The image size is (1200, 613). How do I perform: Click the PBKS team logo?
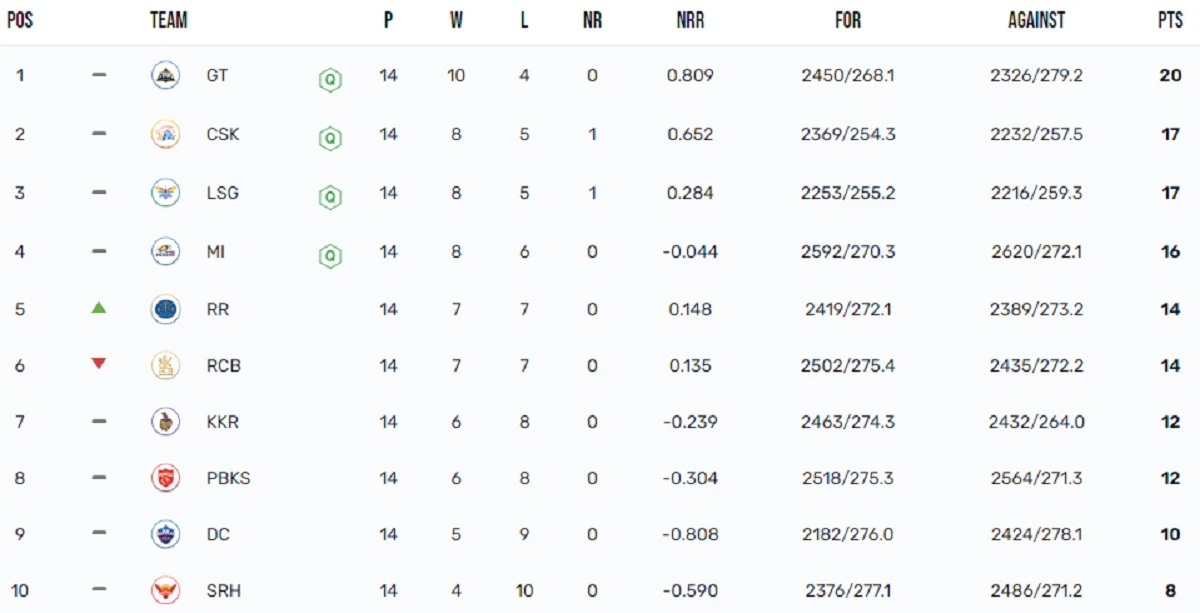coord(165,478)
